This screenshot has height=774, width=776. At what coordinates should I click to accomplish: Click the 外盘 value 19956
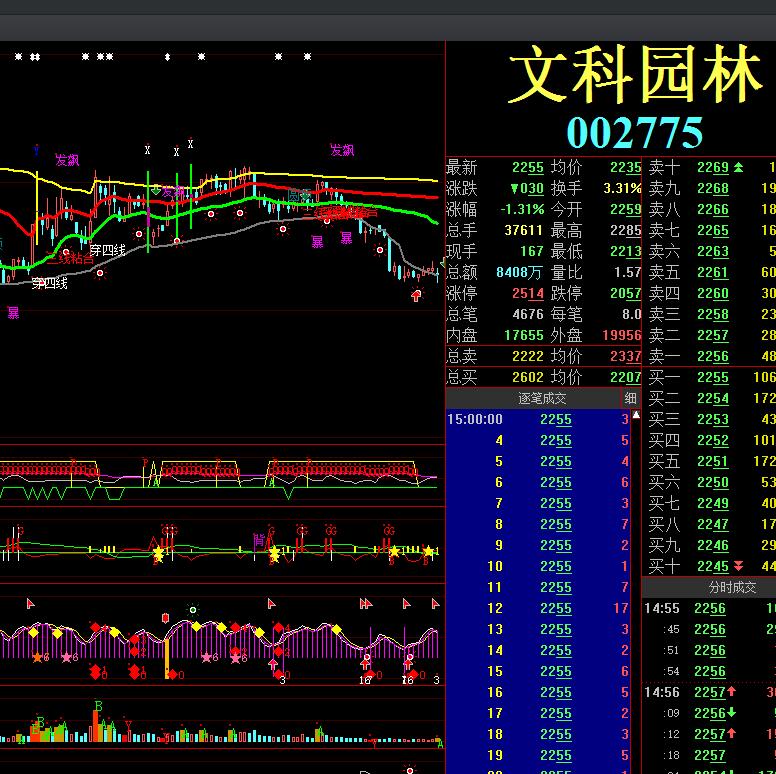[x=622, y=335]
